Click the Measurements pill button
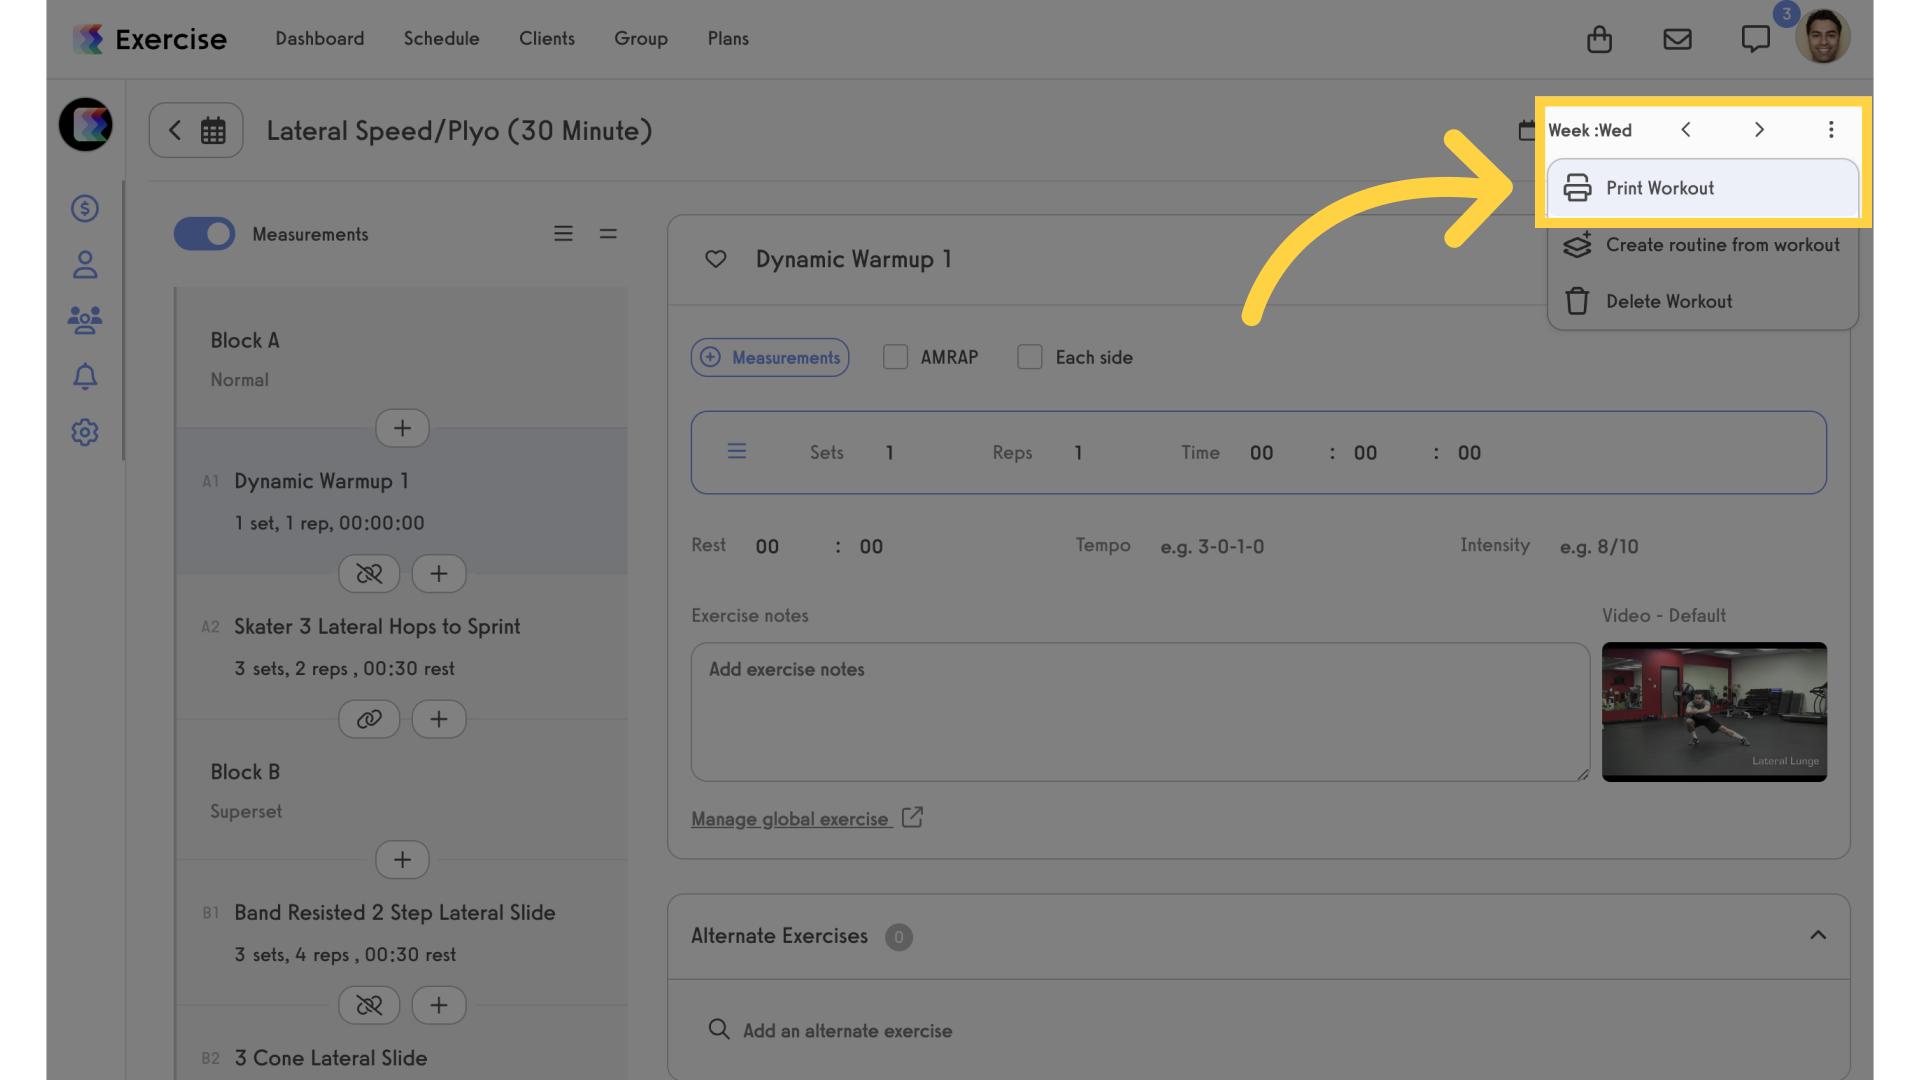1920x1080 pixels. (x=770, y=357)
